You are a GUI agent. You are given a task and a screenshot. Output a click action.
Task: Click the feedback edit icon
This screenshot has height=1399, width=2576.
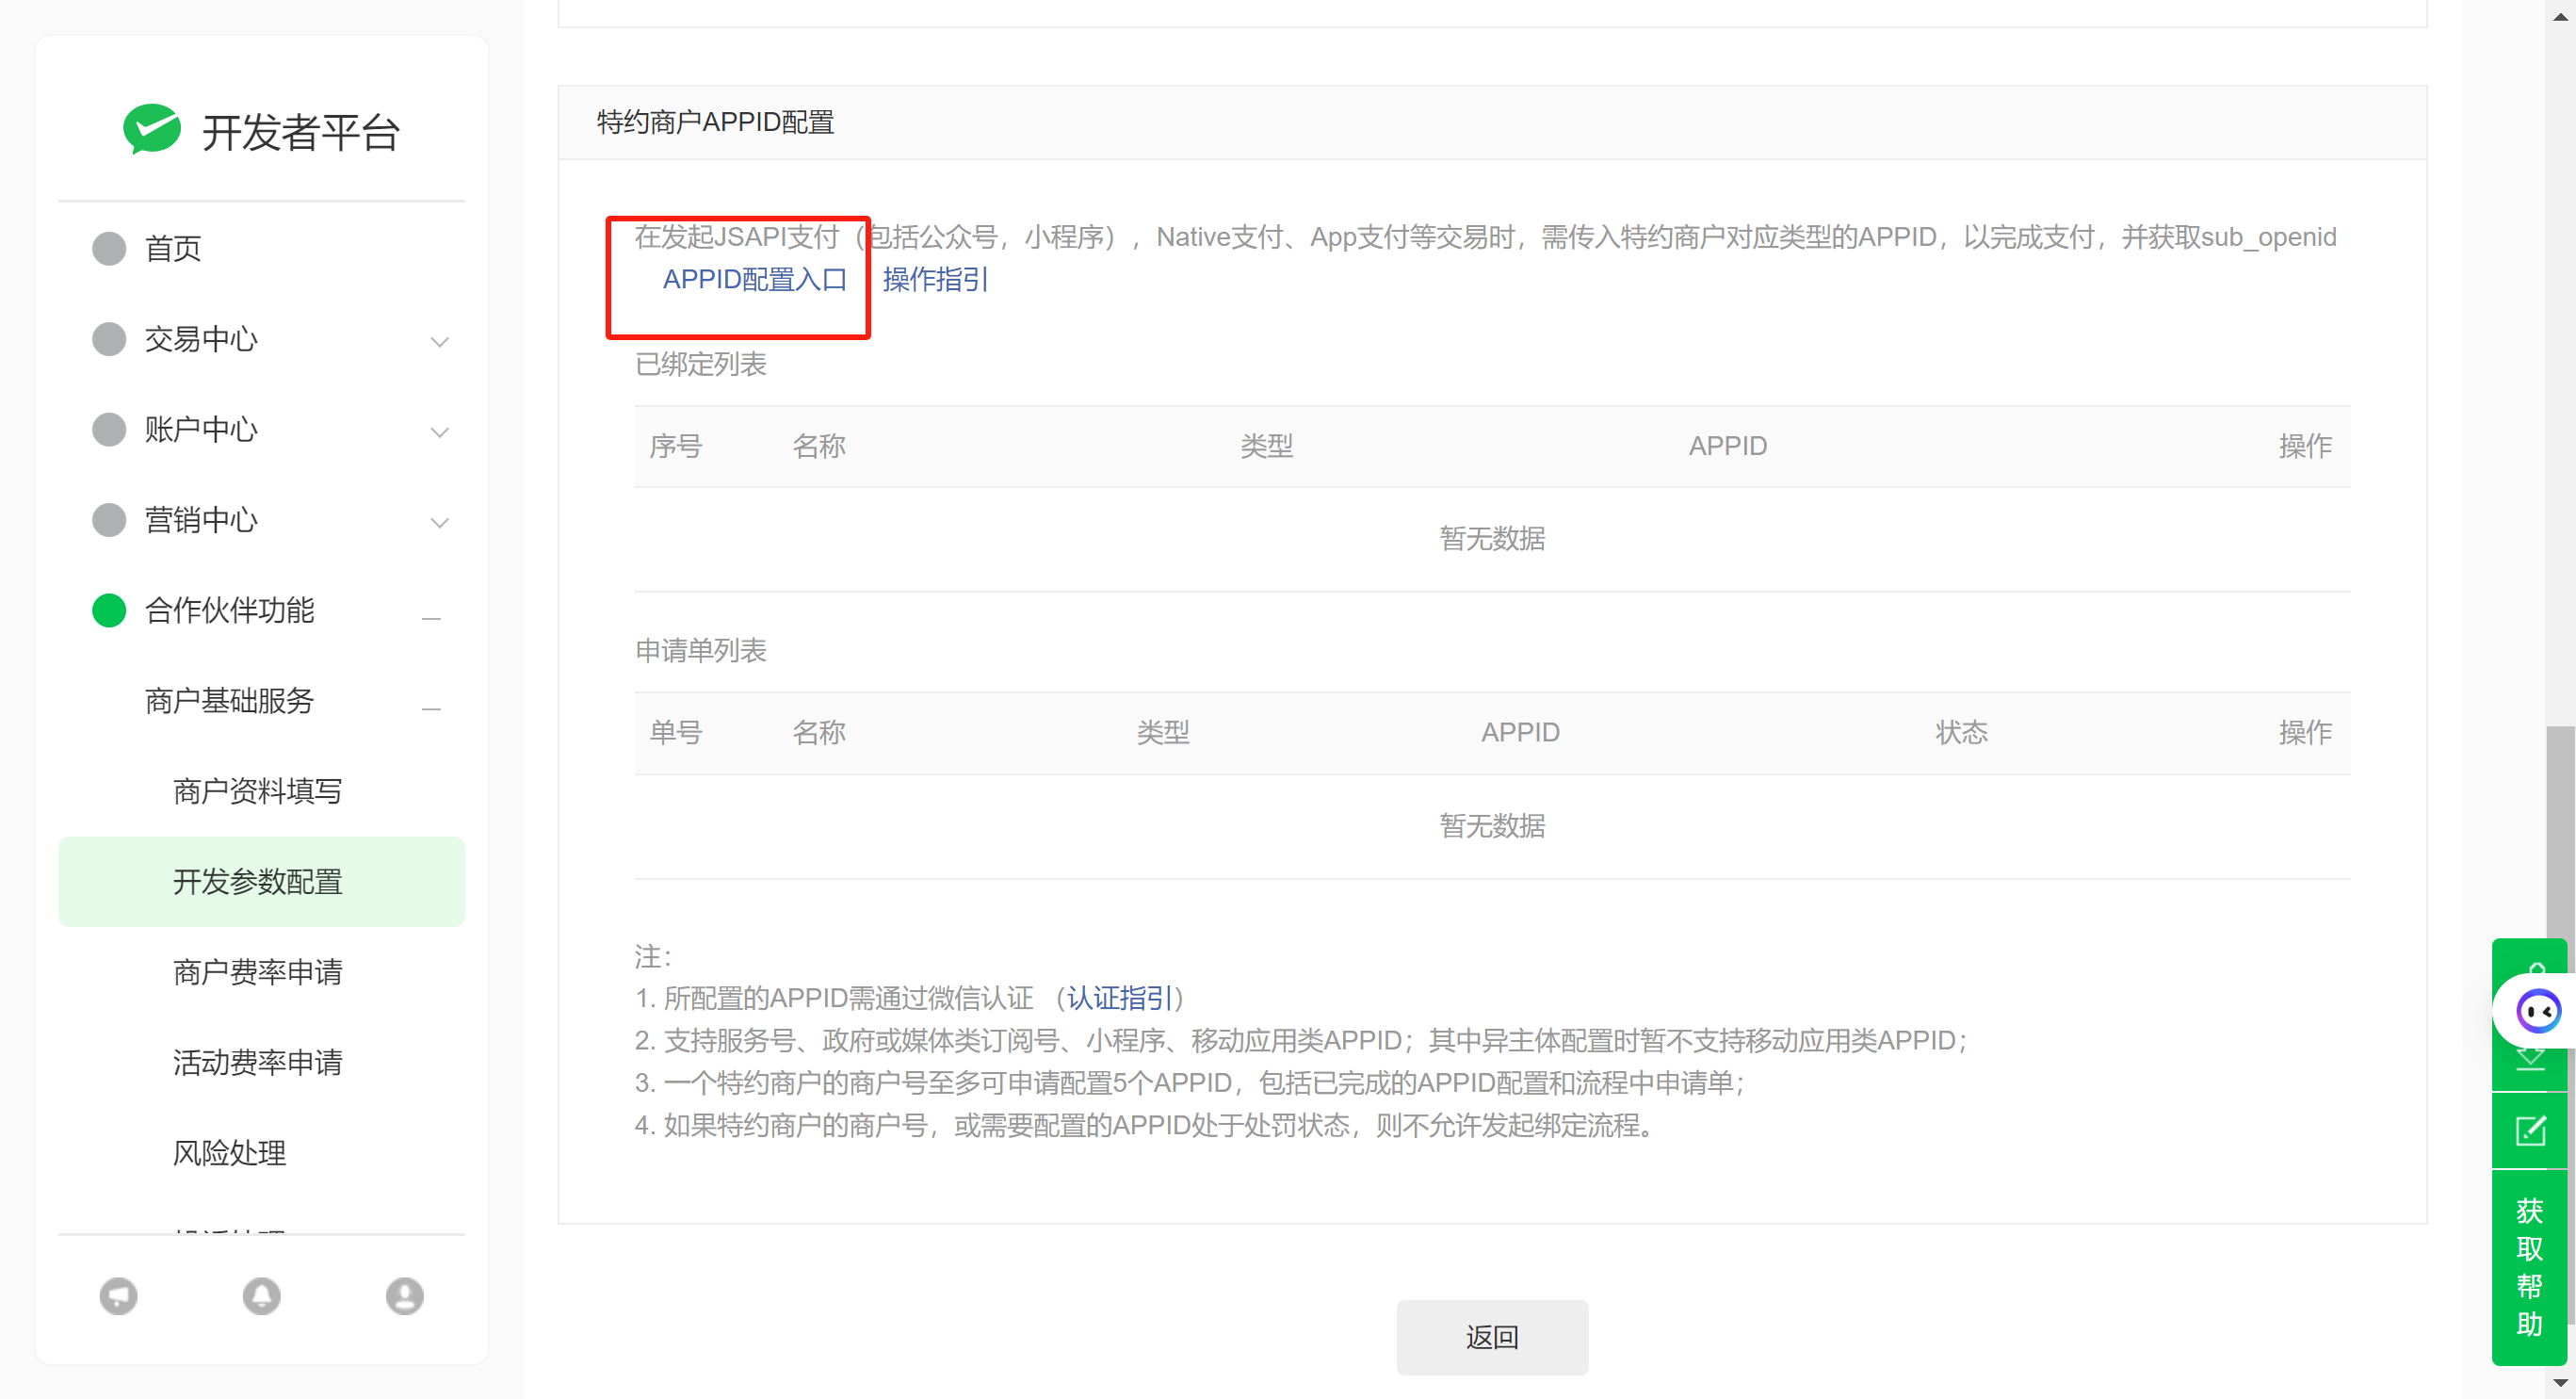[x=2530, y=1131]
